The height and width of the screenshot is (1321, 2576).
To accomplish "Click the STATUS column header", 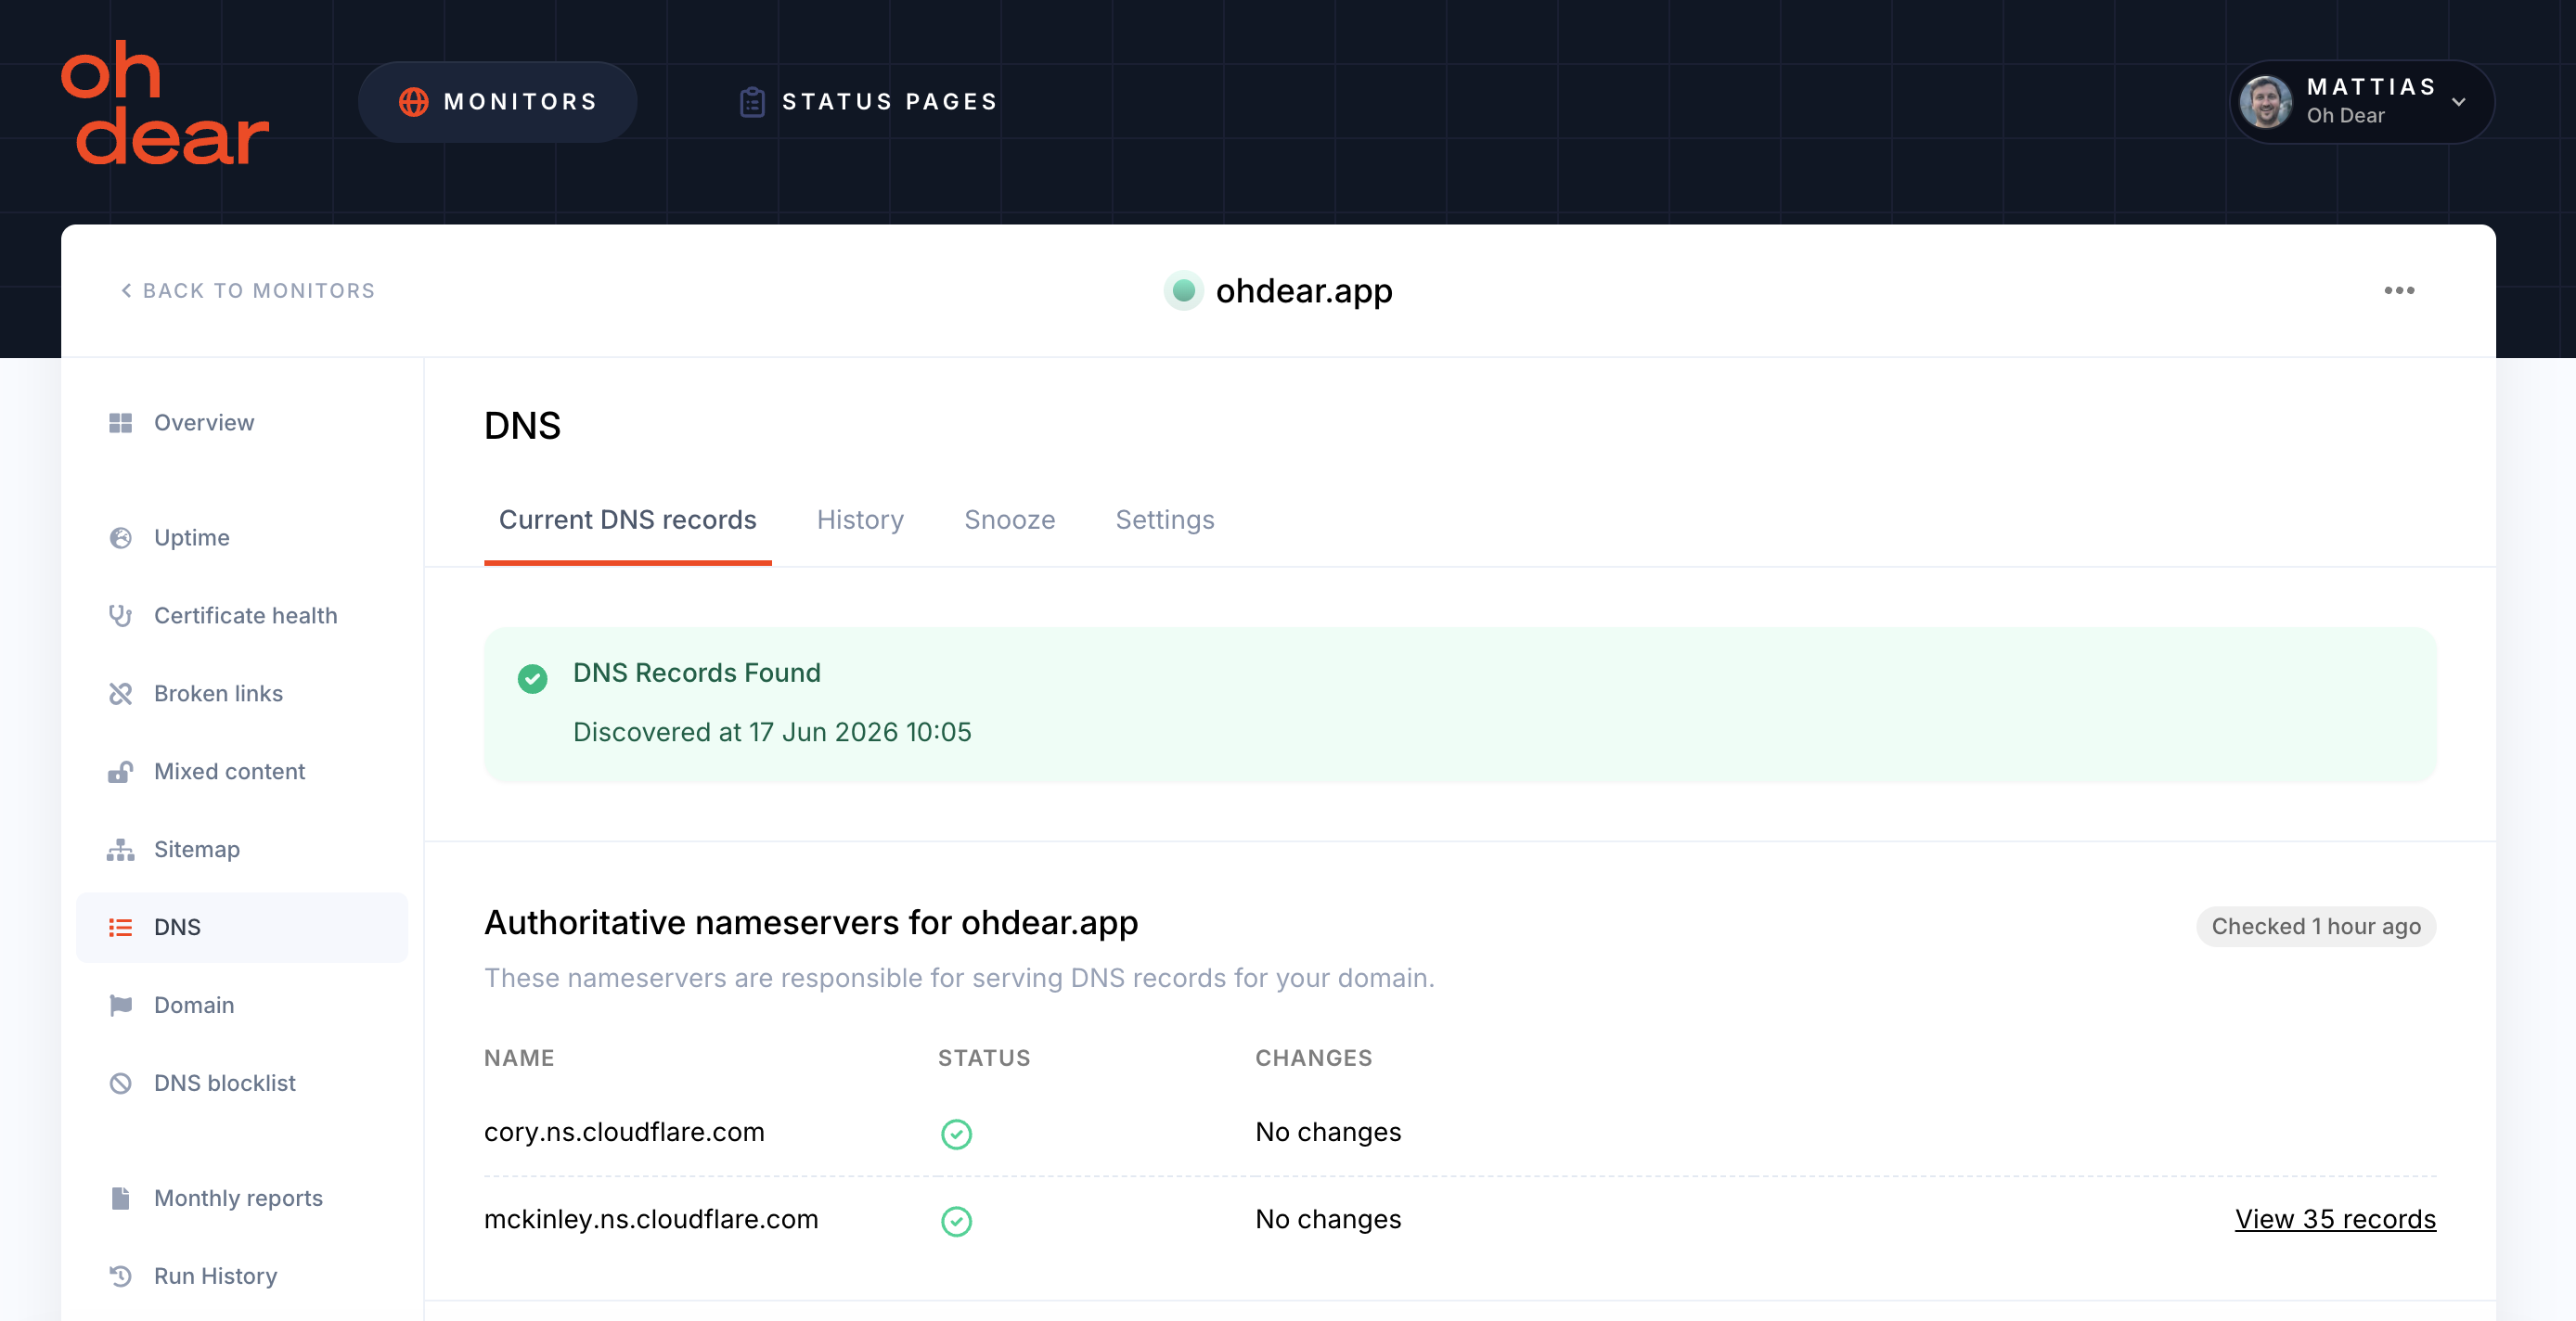I will coord(984,1059).
